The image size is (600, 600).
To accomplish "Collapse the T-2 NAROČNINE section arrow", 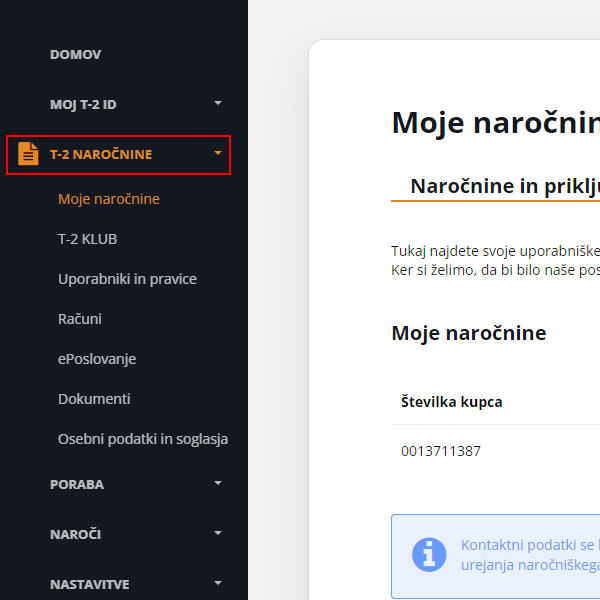I will (x=218, y=154).
